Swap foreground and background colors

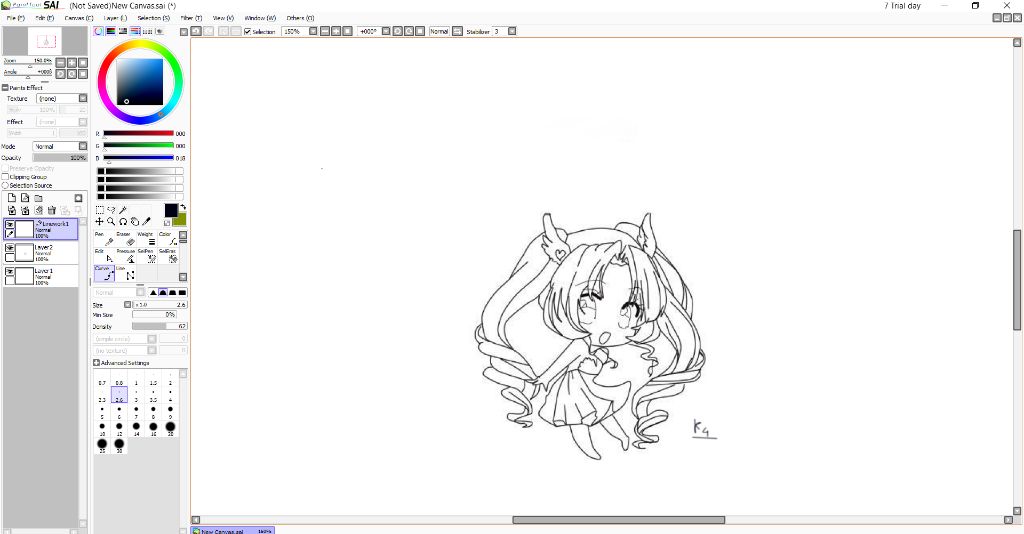tap(183, 208)
